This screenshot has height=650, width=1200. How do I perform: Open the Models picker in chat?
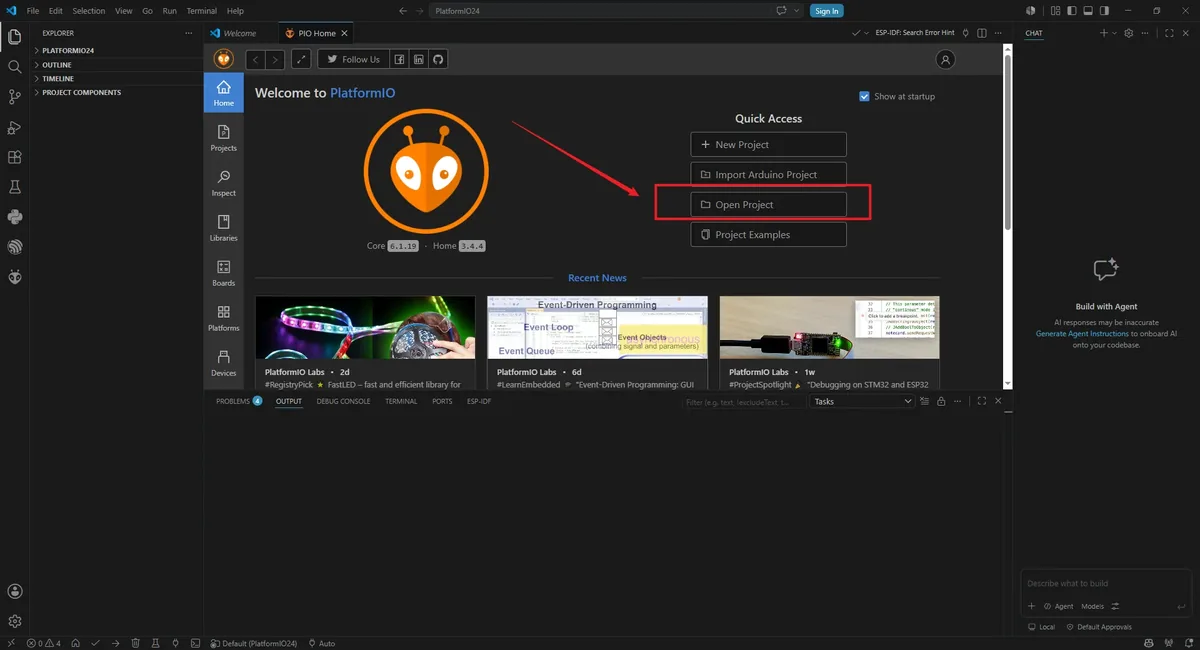click(1092, 606)
